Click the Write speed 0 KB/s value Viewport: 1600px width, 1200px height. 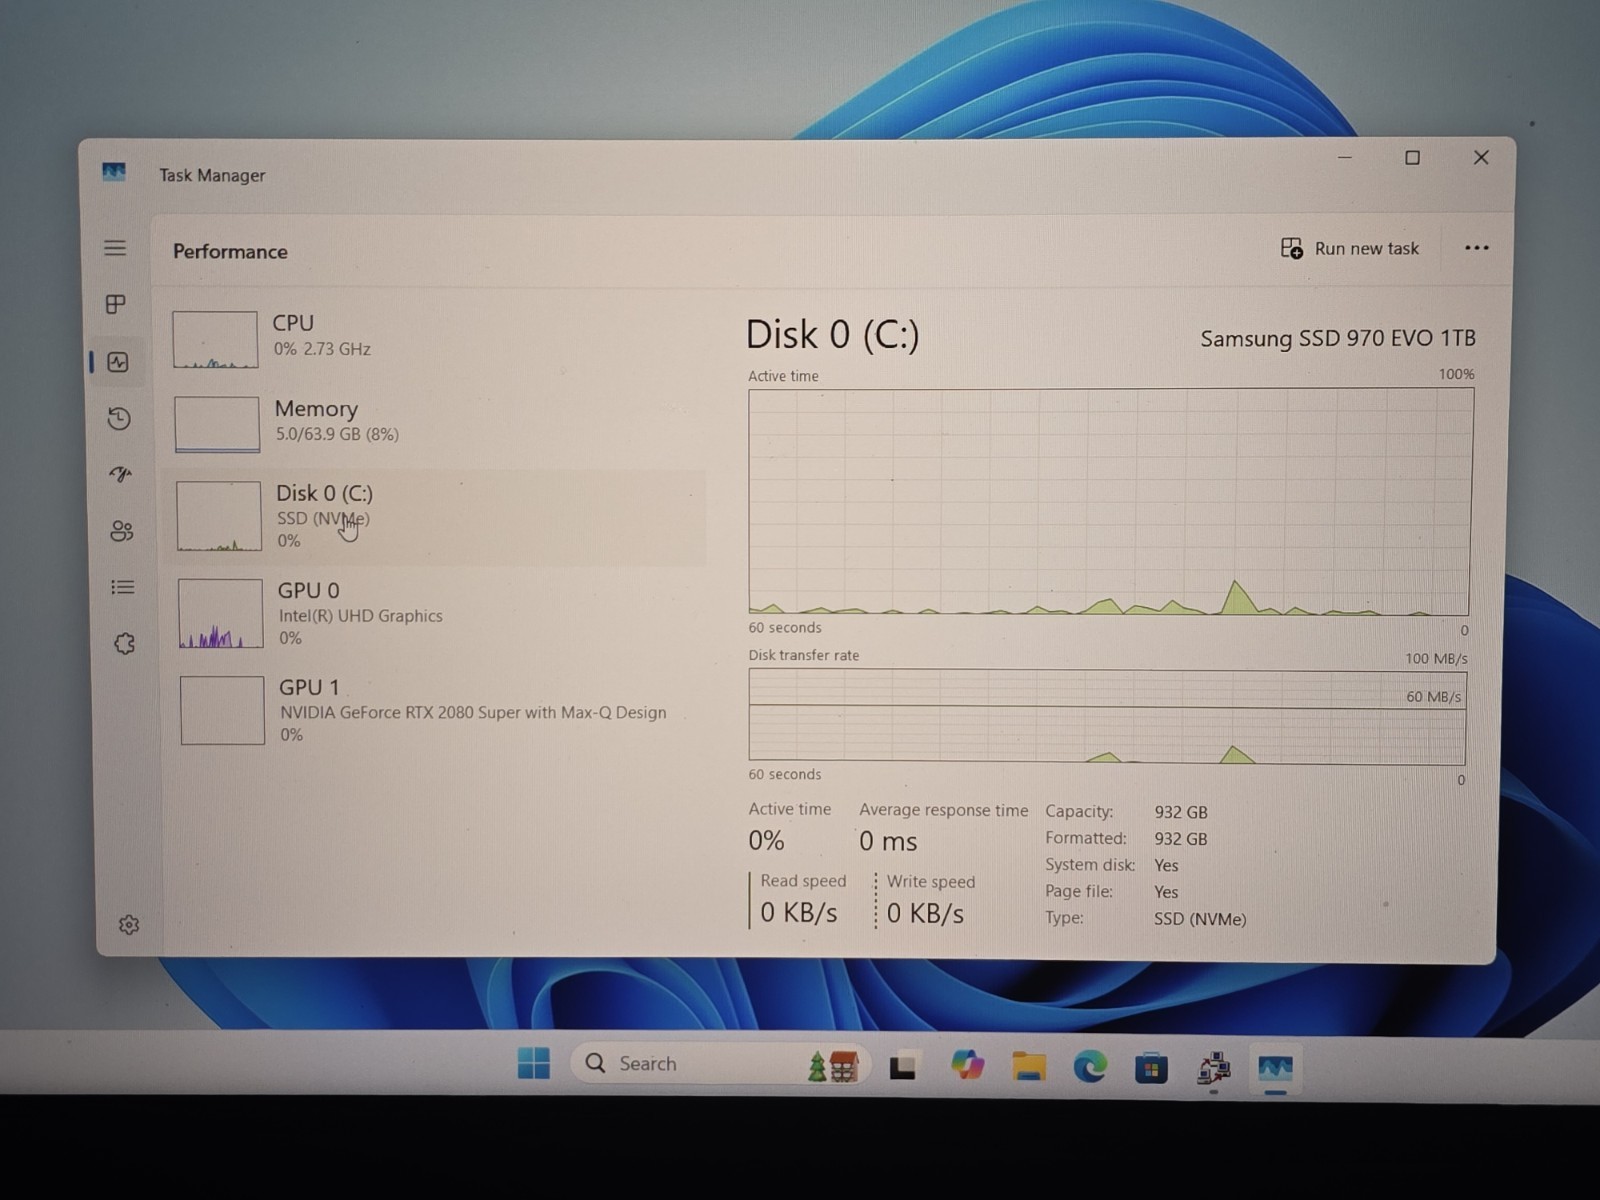(x=925, y=913)
